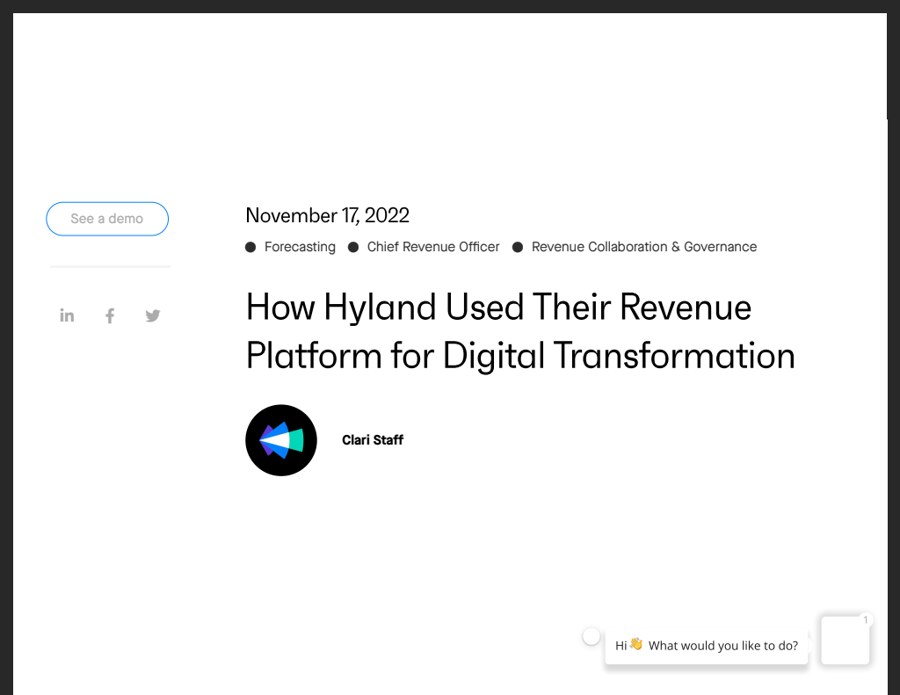Click the Clari logo author avatar
This screenshot has height=695, width=900.
(x=281, y=440)
